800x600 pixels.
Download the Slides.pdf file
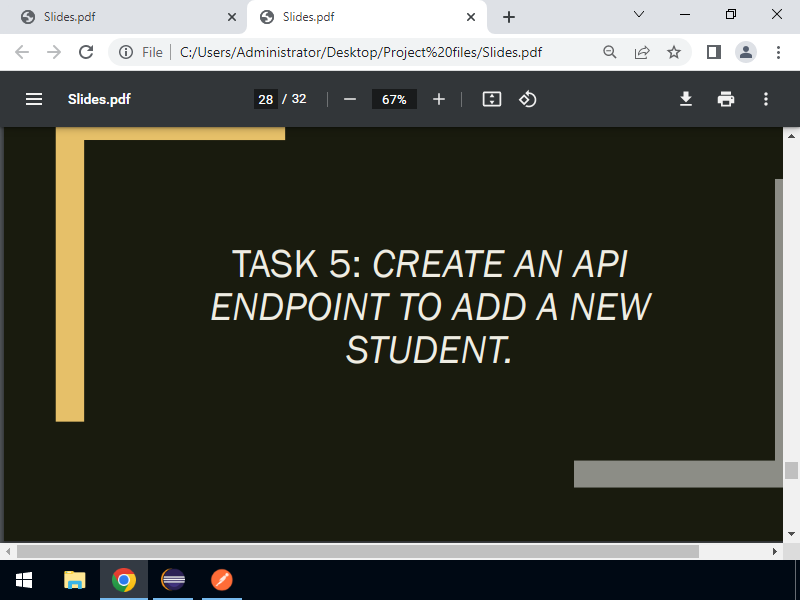[x=686, y=99]
